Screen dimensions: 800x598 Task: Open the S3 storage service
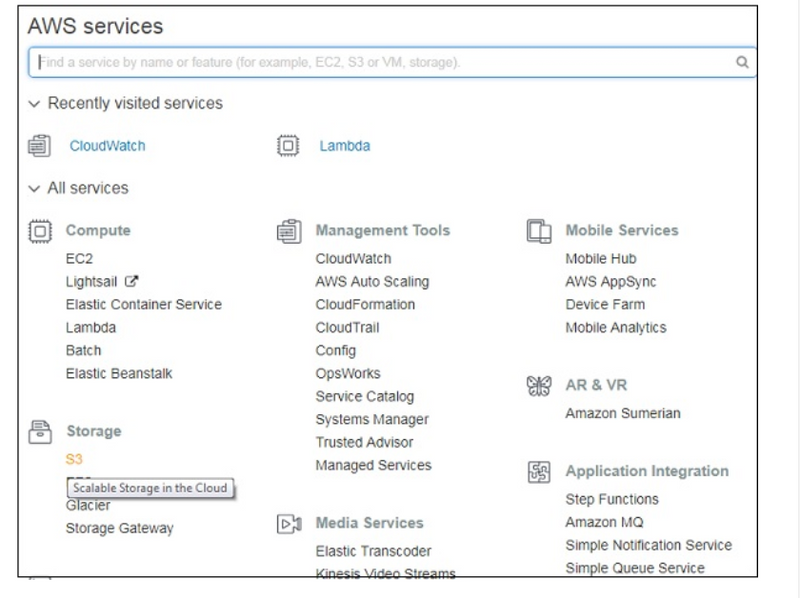(74, 460)
